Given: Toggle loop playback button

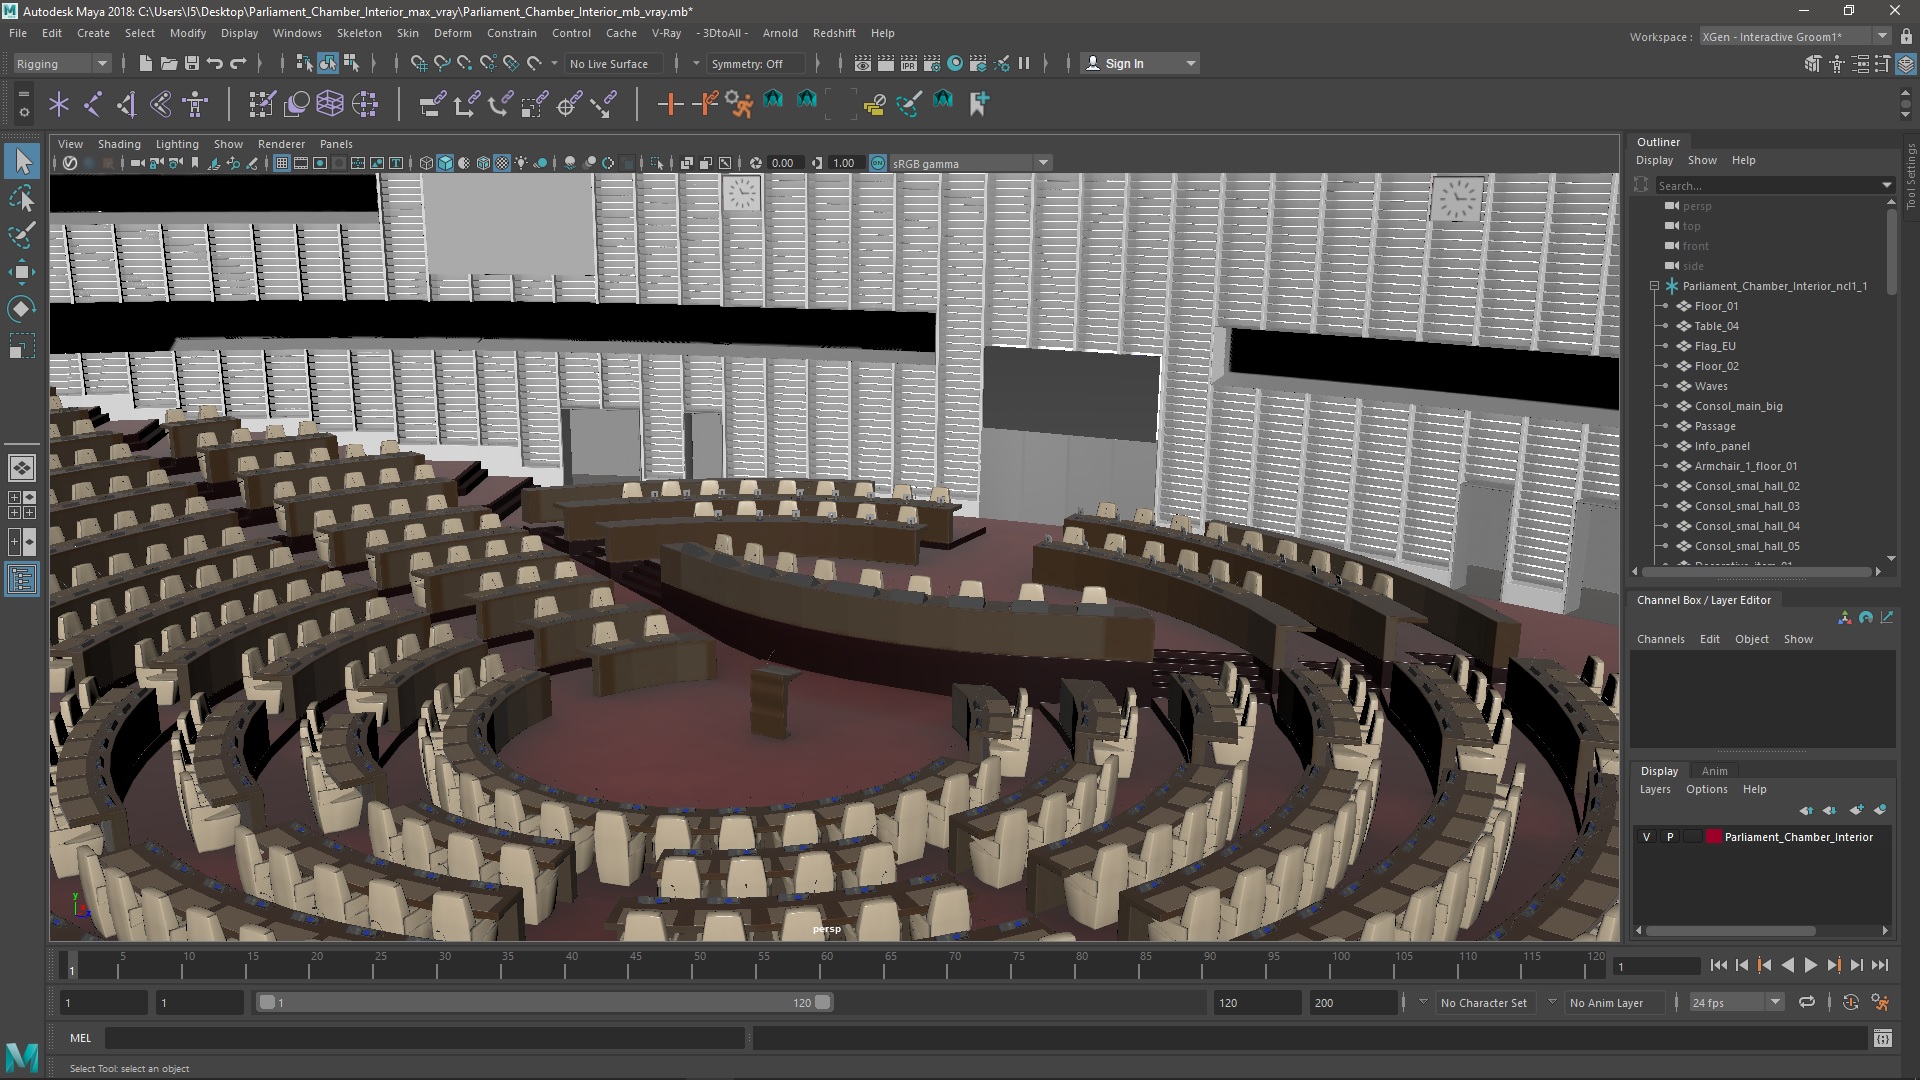Looking at the screenshot, I should pos(1806,1002).
